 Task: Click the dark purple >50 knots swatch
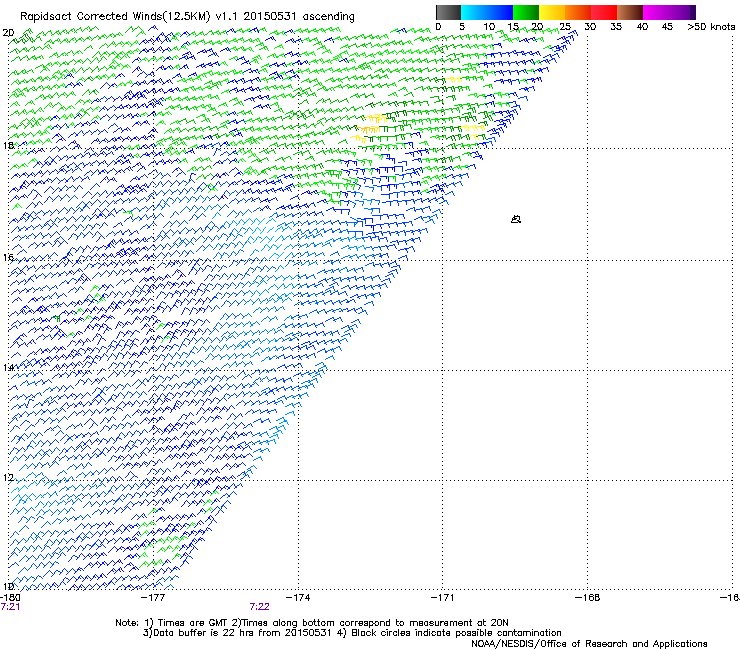(691, 12)
